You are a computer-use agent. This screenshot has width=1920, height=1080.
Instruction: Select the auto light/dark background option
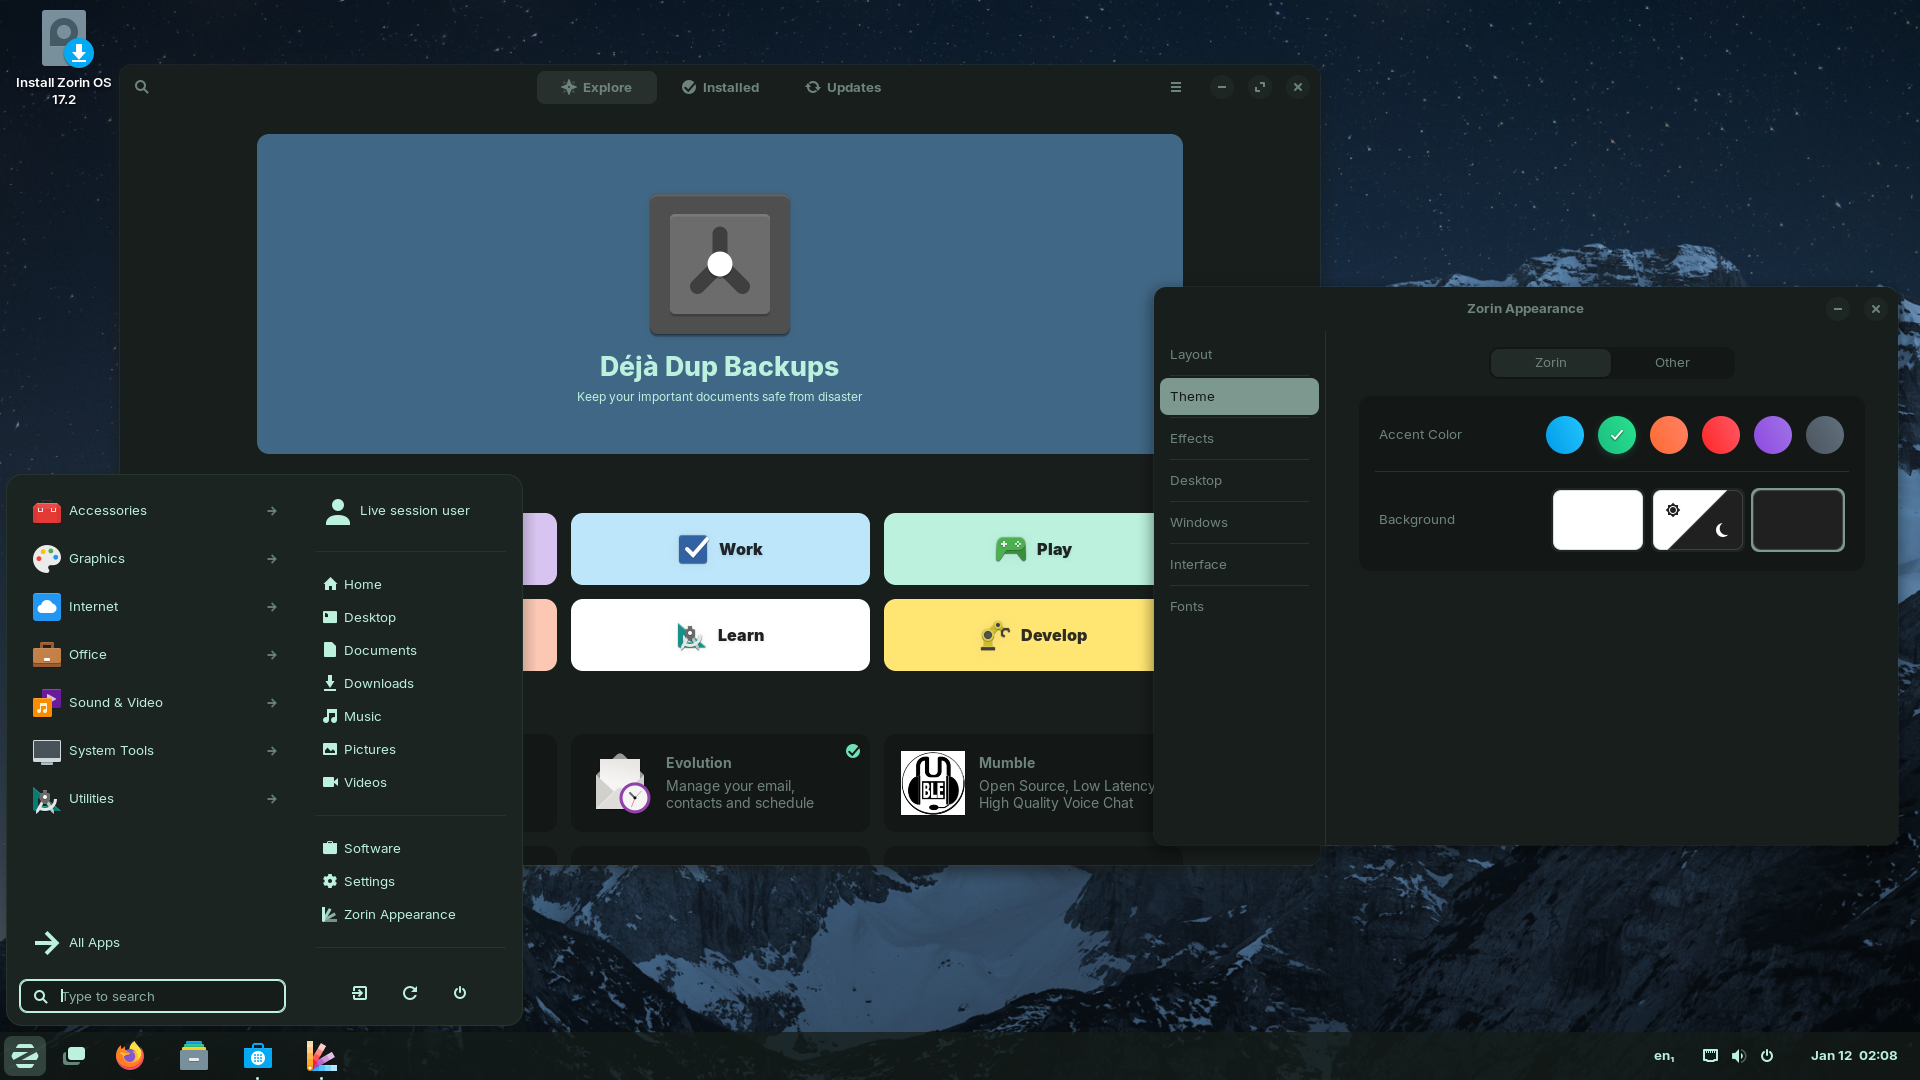[1697, 520]
